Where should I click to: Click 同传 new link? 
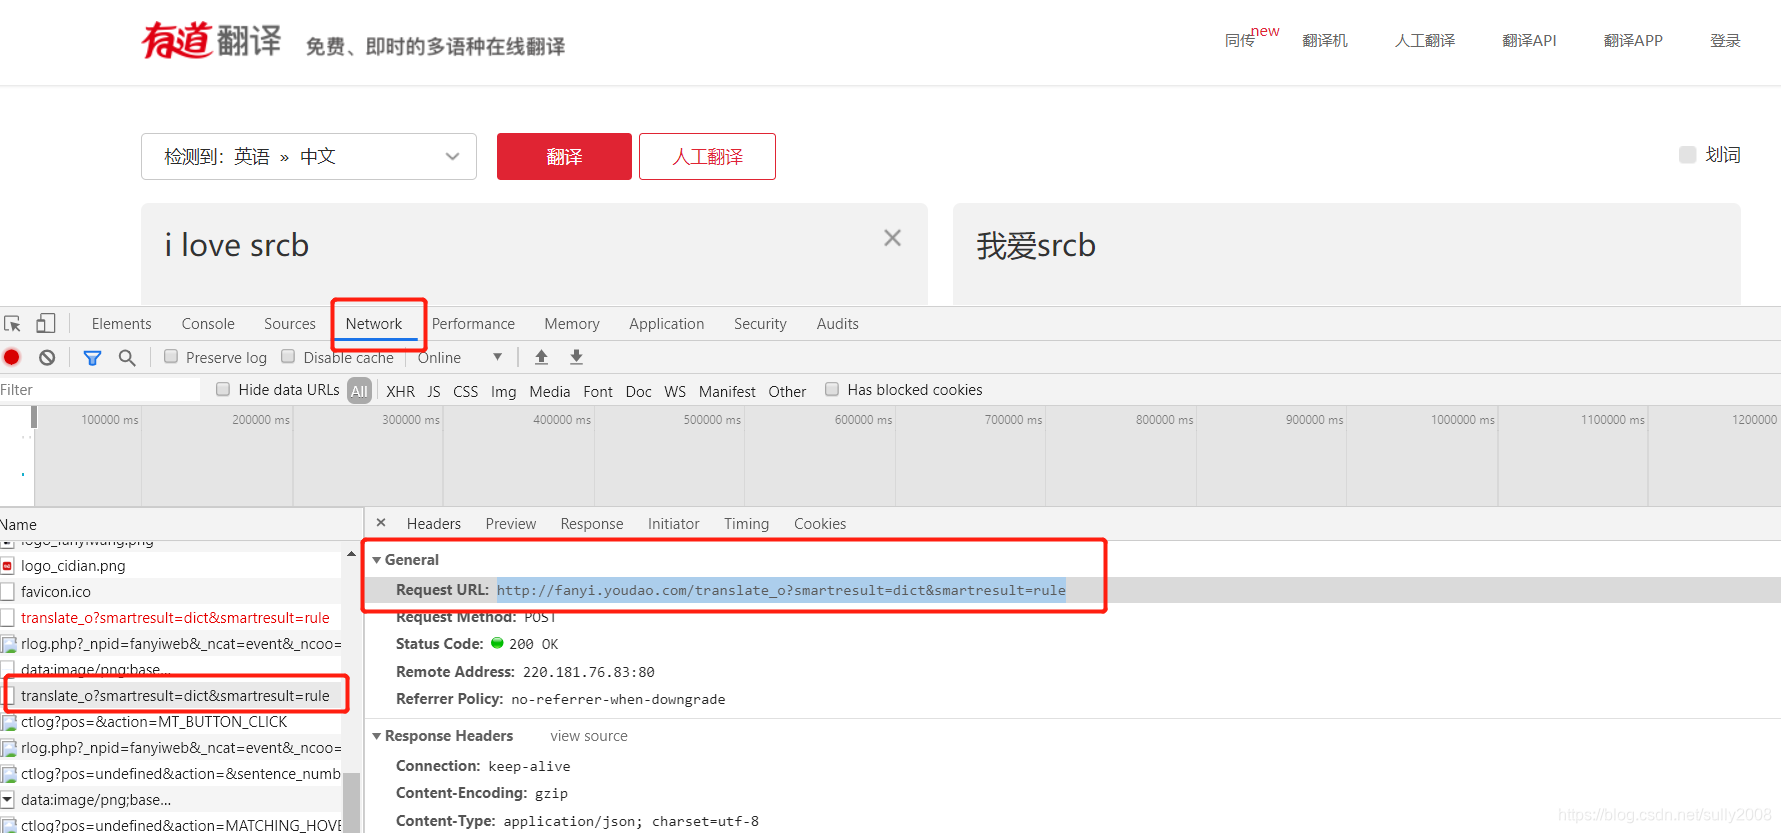click(1251, 38)
